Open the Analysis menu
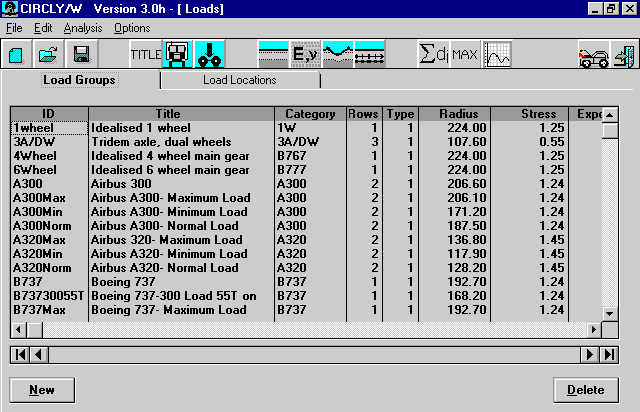The height and width of the screenshot is (412, 640). click(x=83, y=28)
